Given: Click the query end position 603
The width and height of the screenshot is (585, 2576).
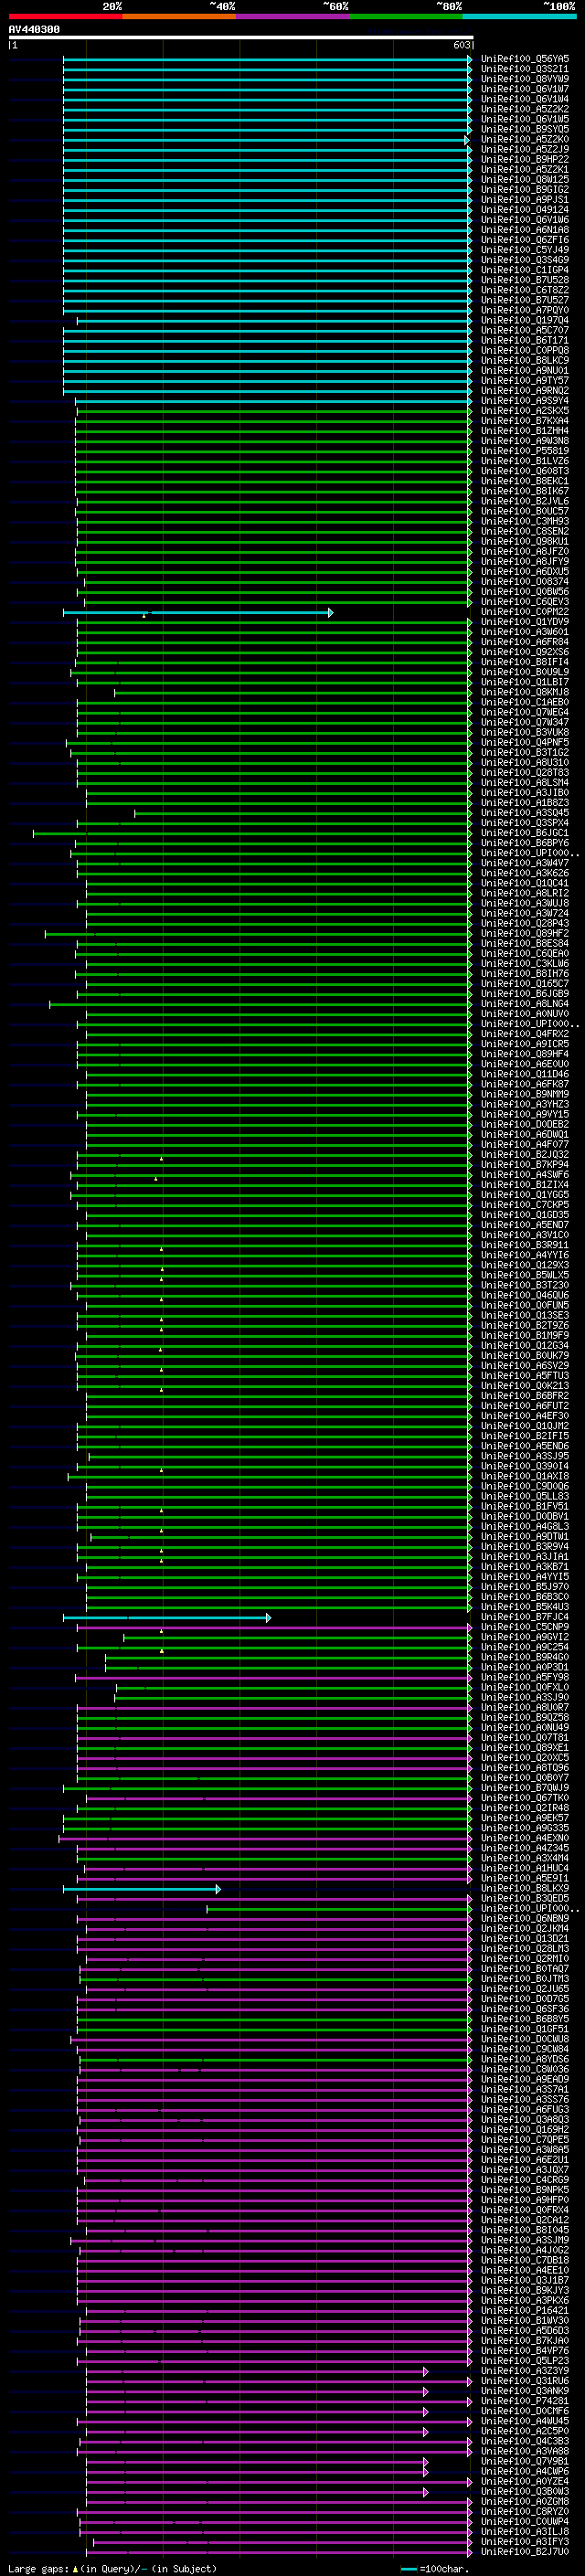Looking at the screenshot, I should pyautogui.click(x=462, y=45).
